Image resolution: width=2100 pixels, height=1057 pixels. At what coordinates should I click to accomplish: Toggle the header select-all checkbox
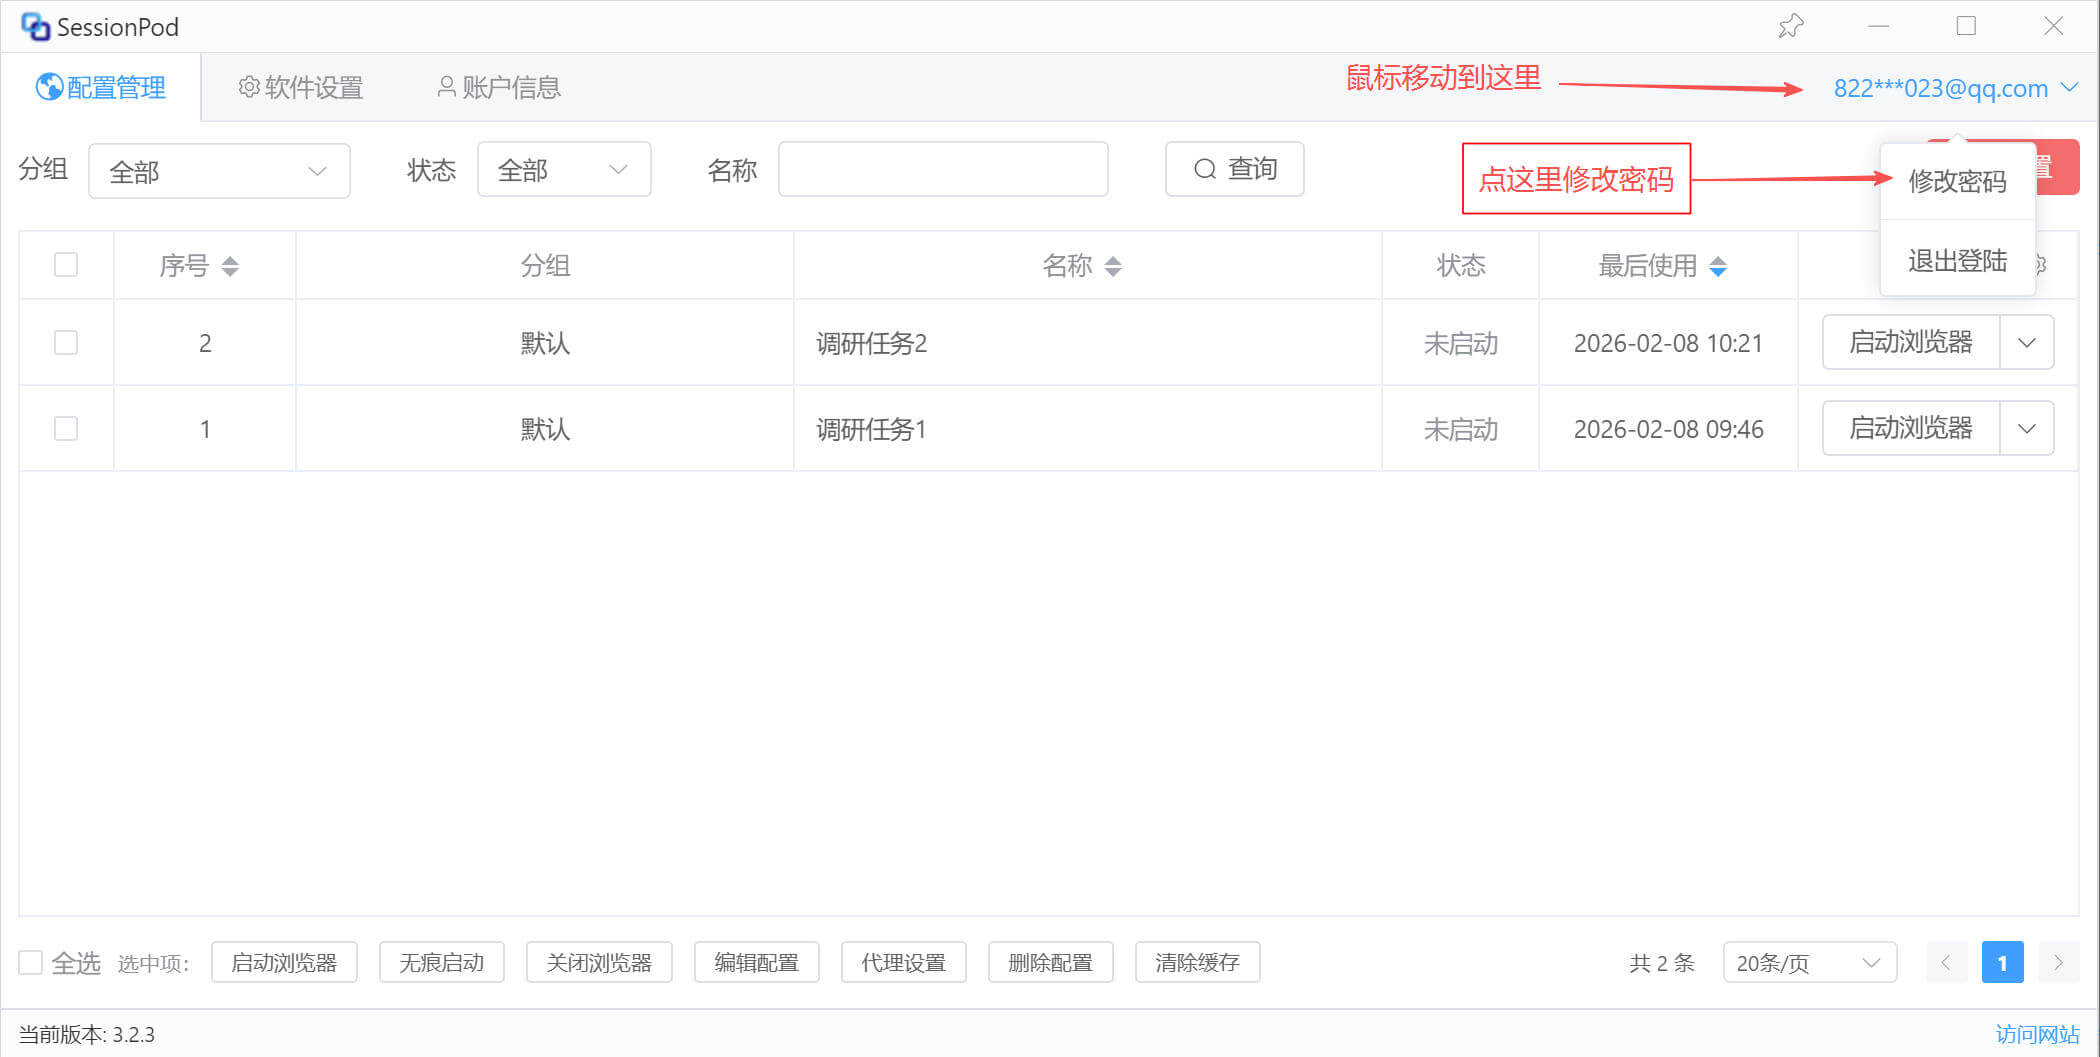pyautogui.click(x=66, y=265)
